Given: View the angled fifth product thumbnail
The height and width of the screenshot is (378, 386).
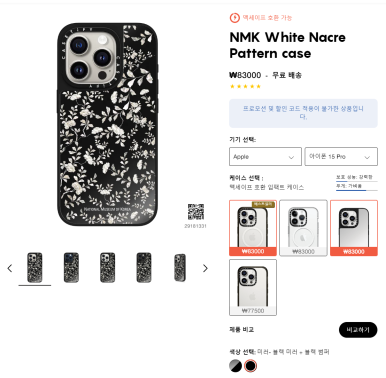Looking at the screenshot, I should click(180, 268).
